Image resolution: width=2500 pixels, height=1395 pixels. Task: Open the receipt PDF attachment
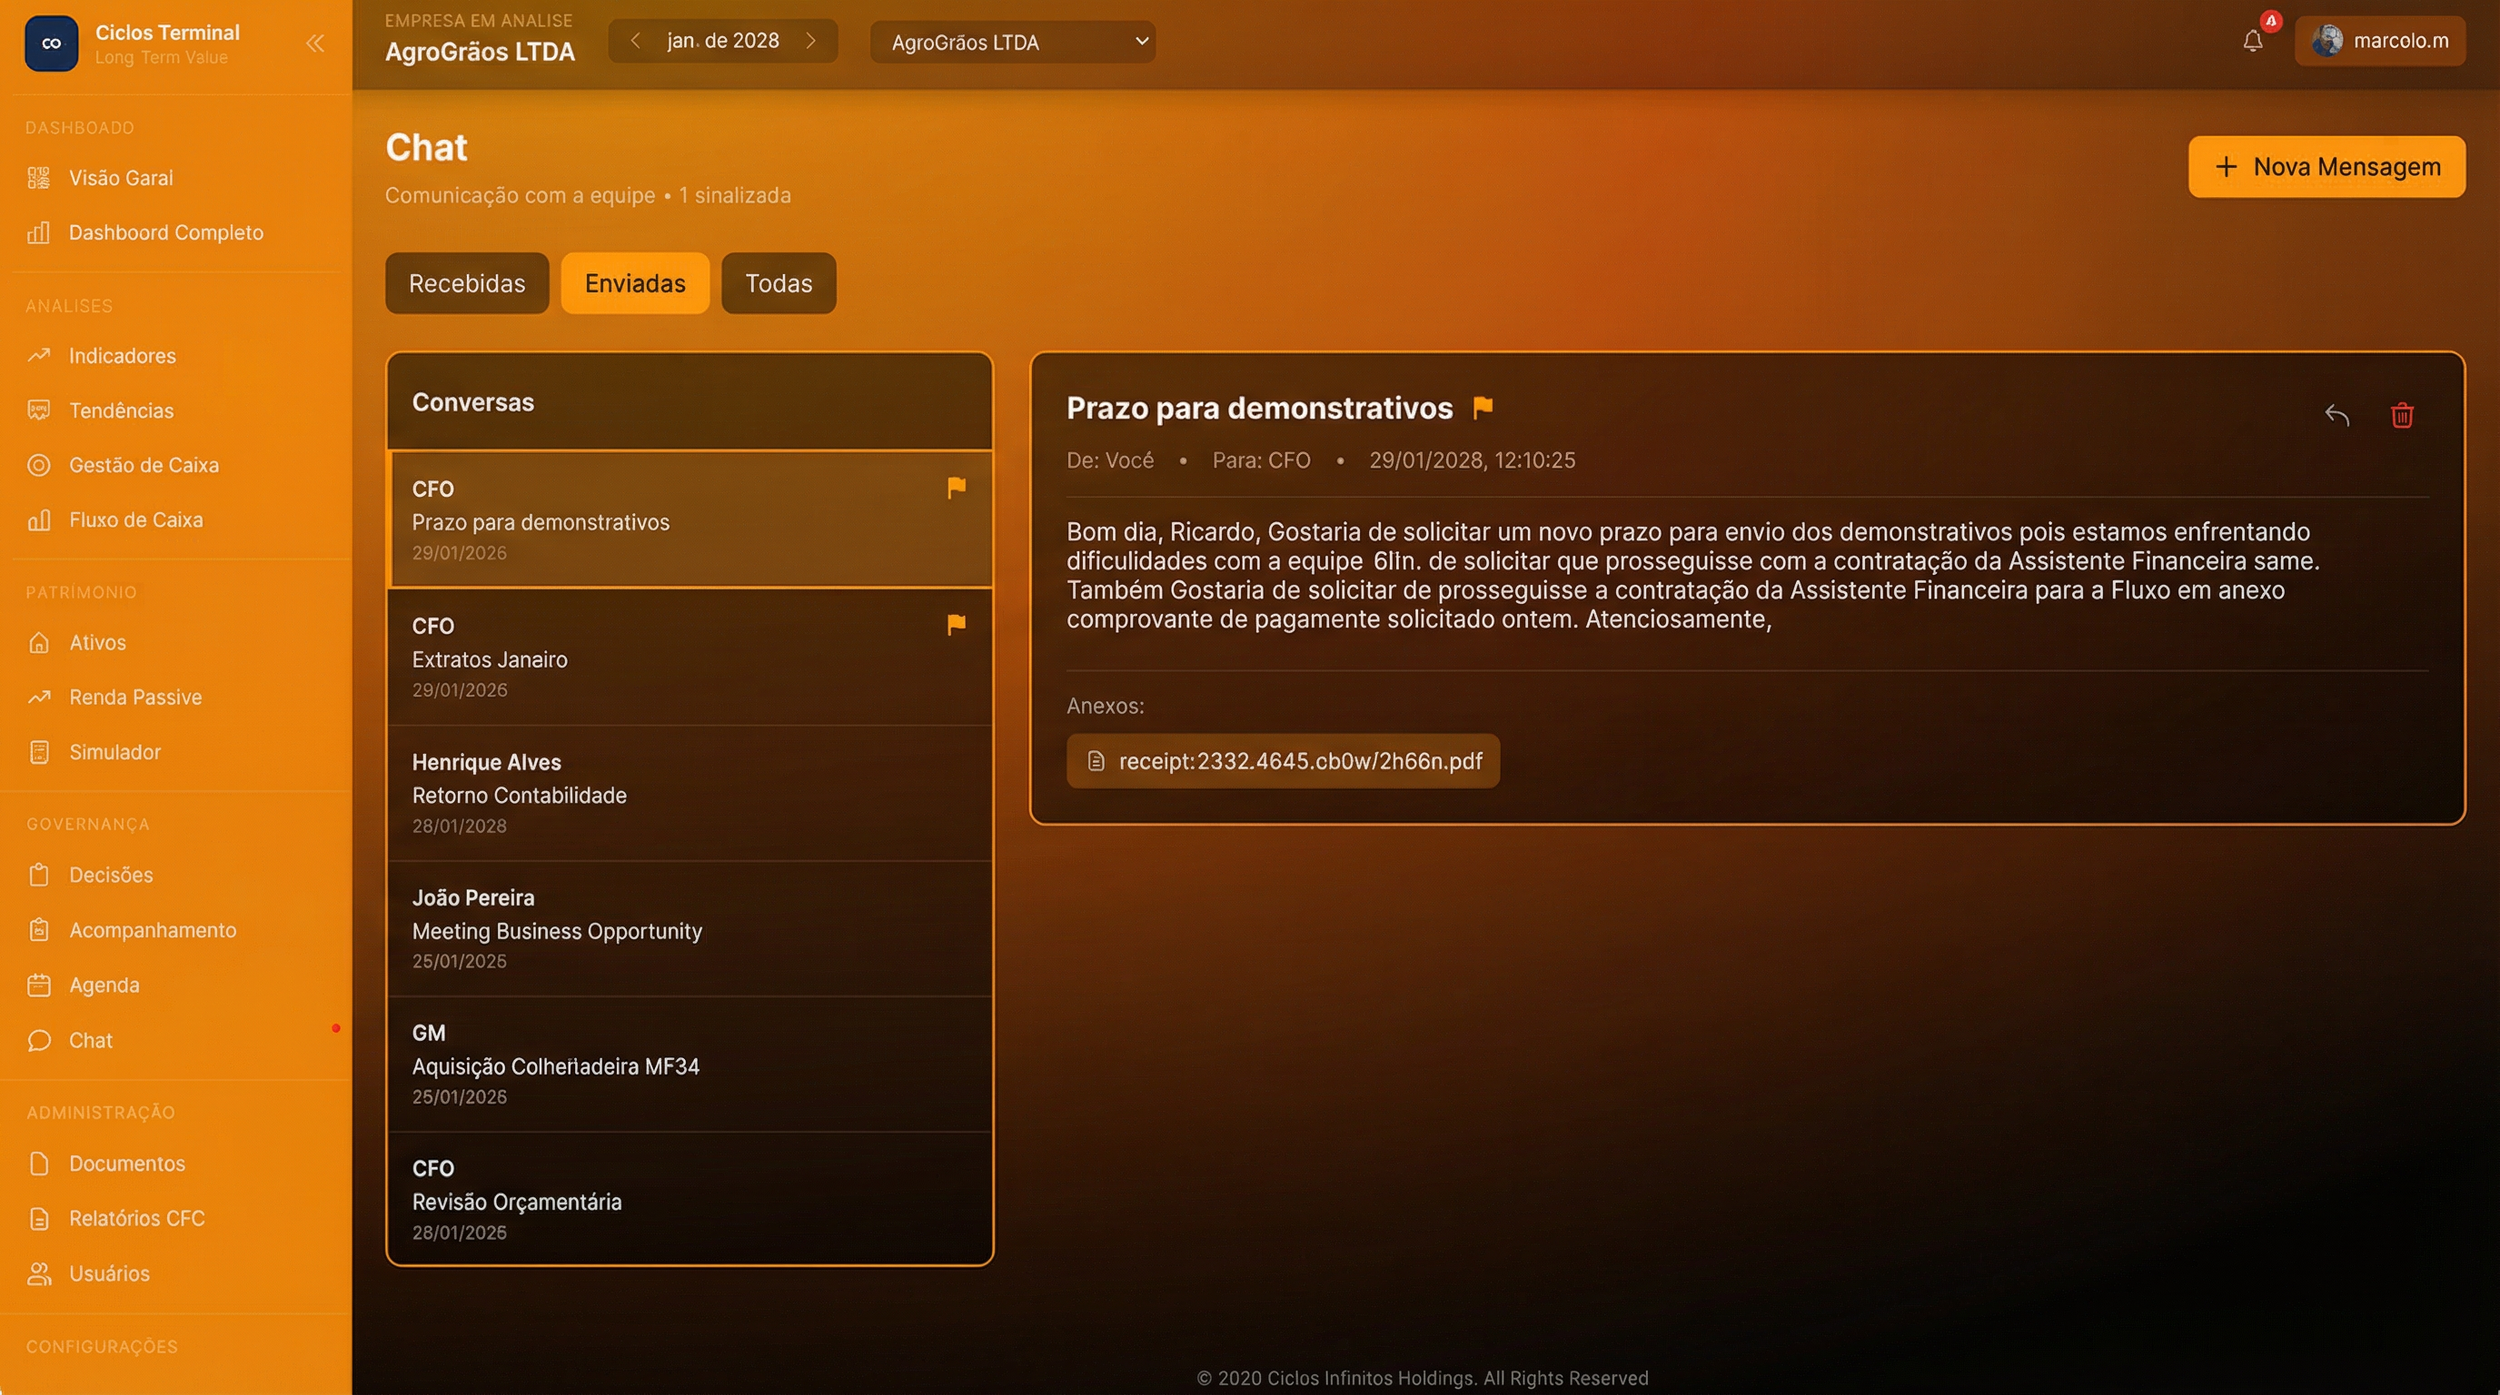click(1283, 761)
